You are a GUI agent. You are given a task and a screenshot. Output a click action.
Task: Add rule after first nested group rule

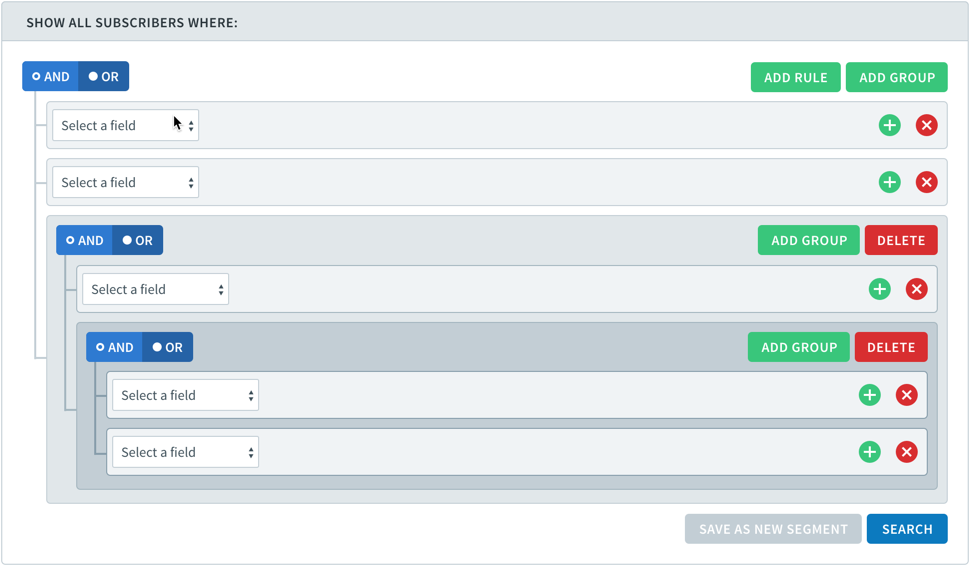(x=880, y=289)
